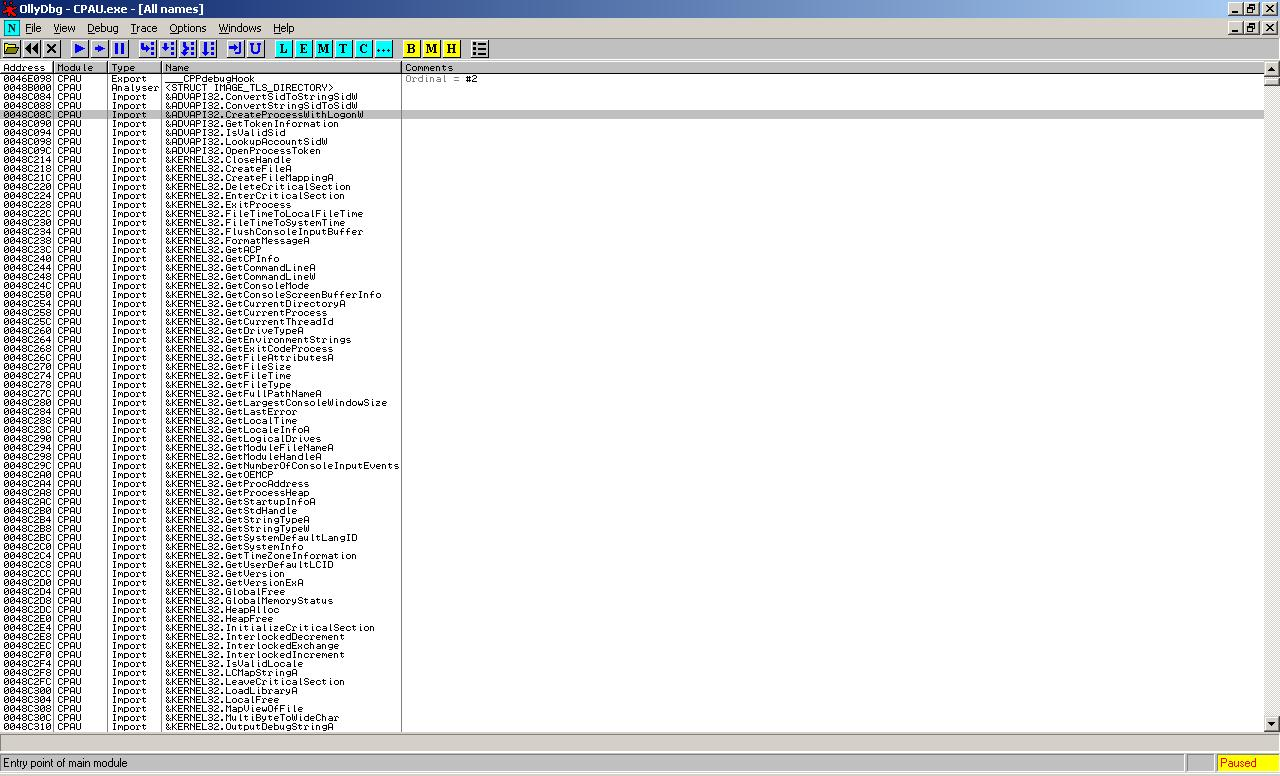Sort by the Address column header
This screenshot has height=776, width=1280.
[x=27, y=67]
